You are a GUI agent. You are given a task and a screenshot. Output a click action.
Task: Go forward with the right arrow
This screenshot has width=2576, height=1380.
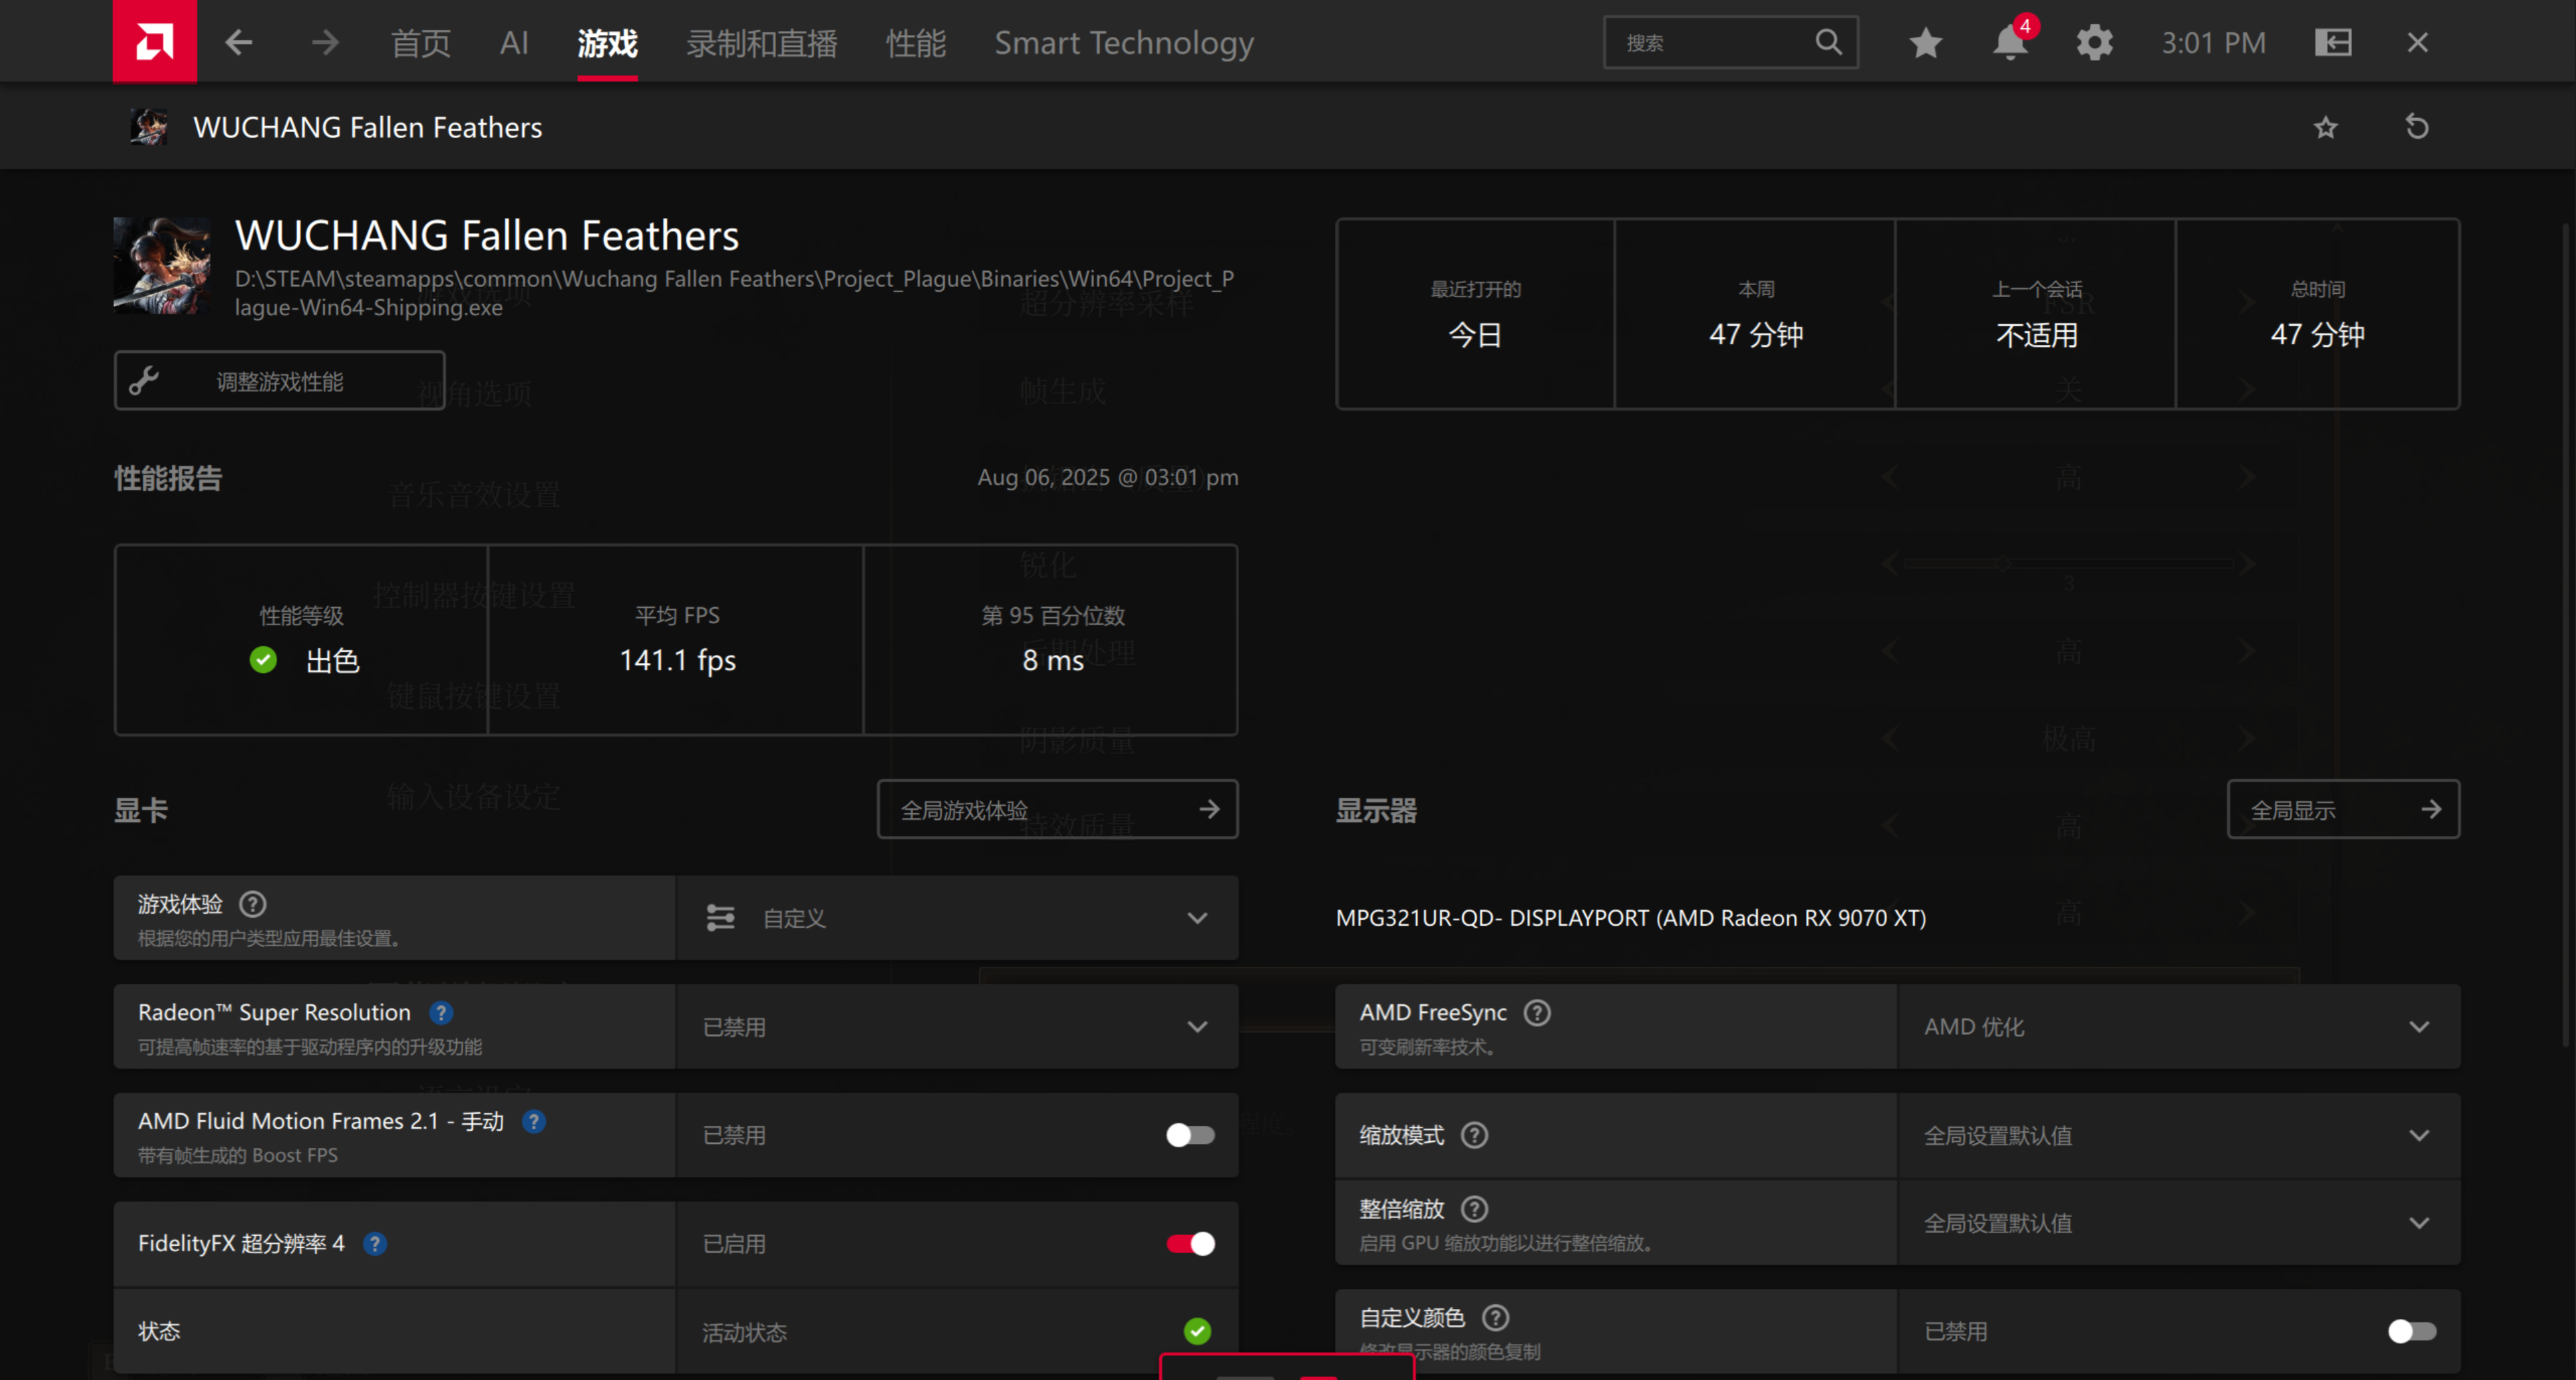325,42
